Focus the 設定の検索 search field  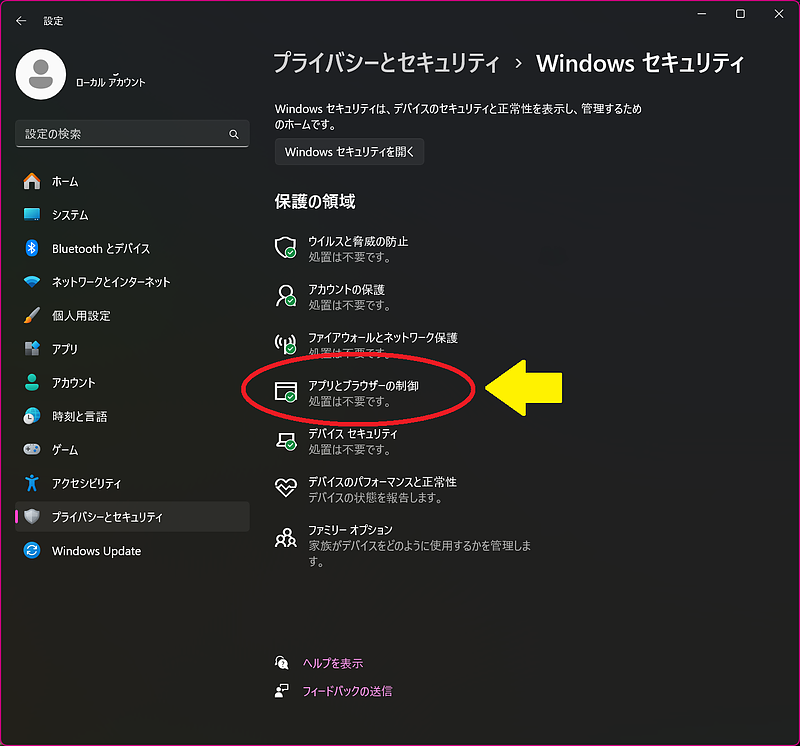(120, 134)
